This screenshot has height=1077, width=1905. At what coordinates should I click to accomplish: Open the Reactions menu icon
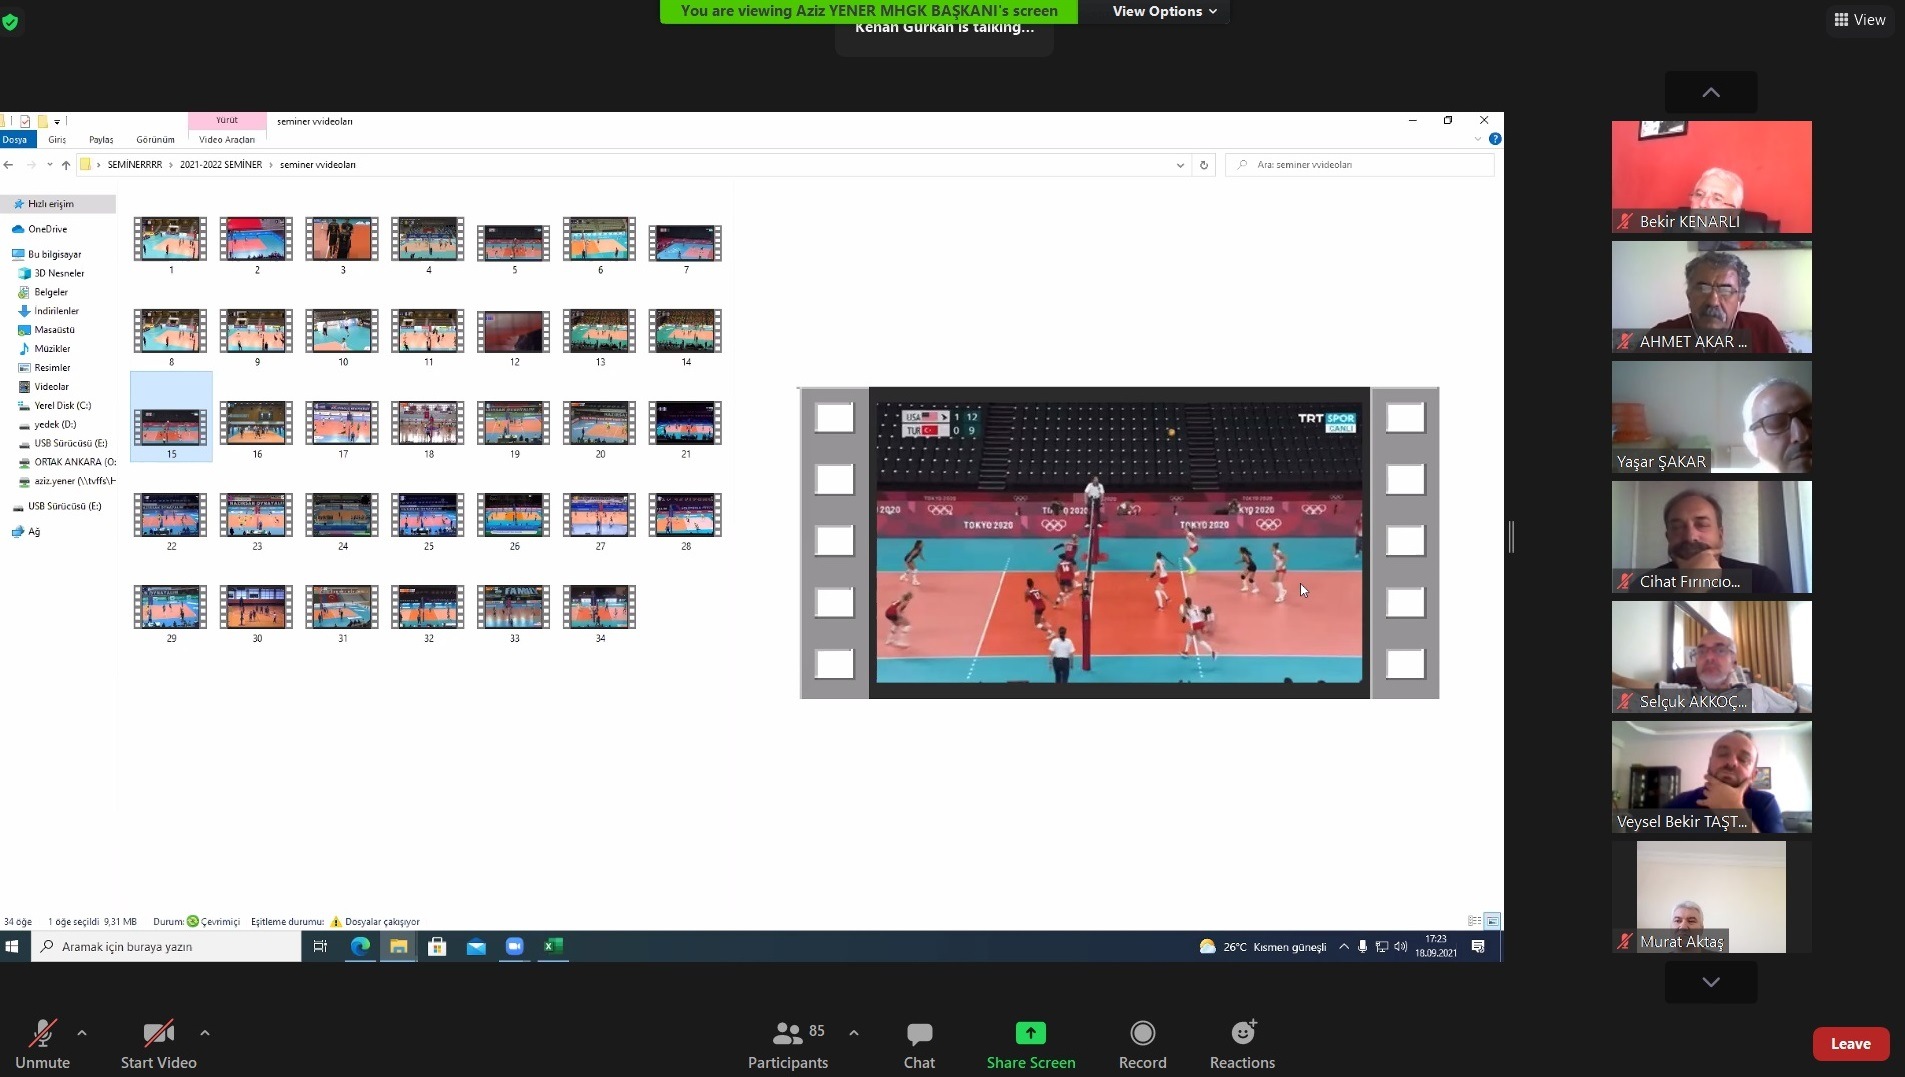[x=1242, y=1034]
